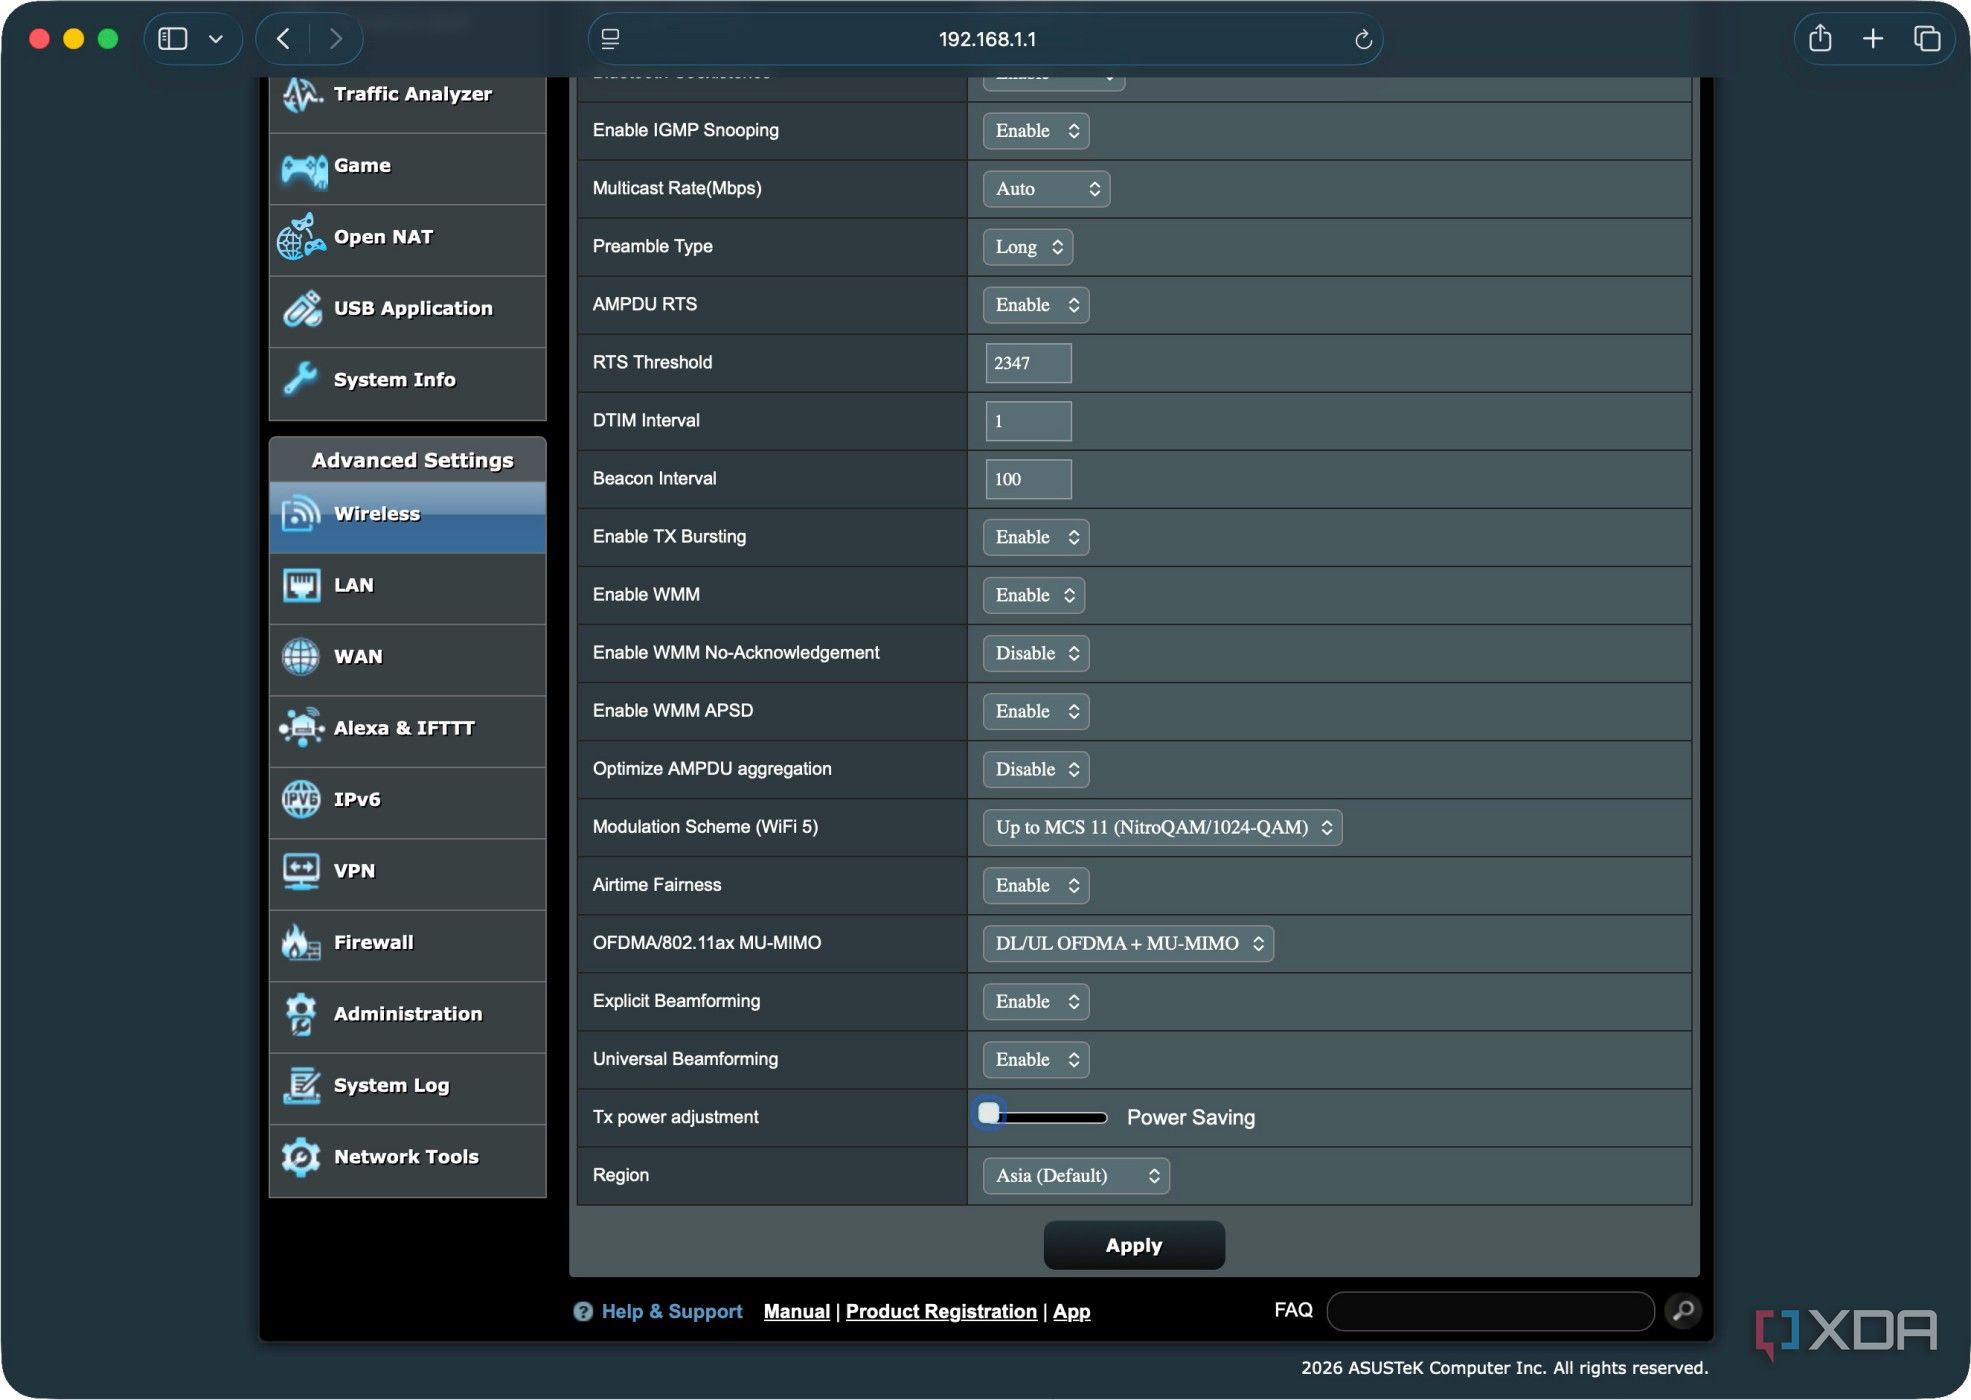Click the IPv6 icon in sidebar
The width and height of the screenshot is (1971, 1400).
coord(301,799)
